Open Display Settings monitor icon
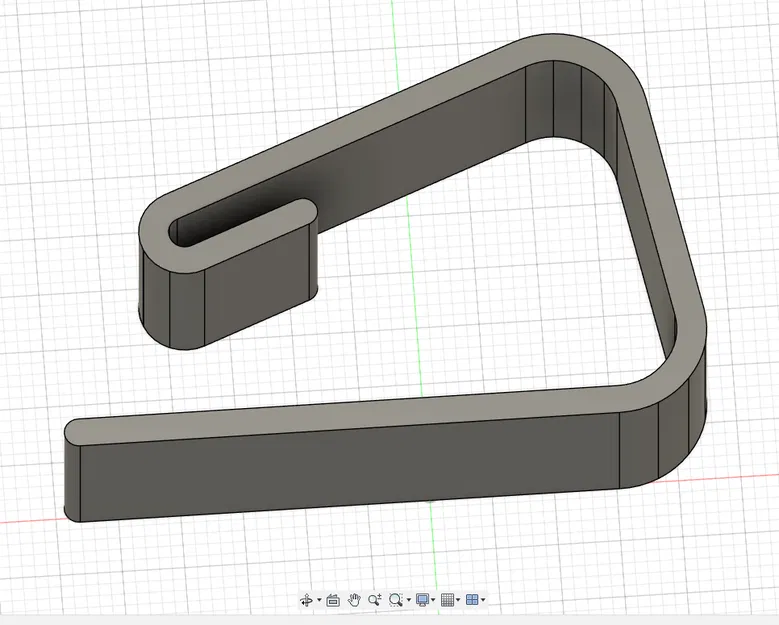 click(x=422, y=600)
